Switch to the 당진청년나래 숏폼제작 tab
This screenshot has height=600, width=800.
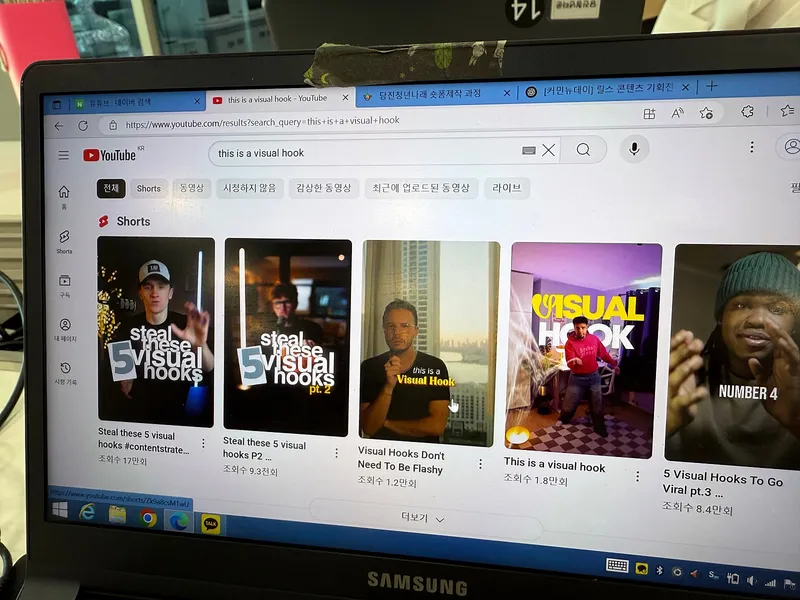(430, 94)
